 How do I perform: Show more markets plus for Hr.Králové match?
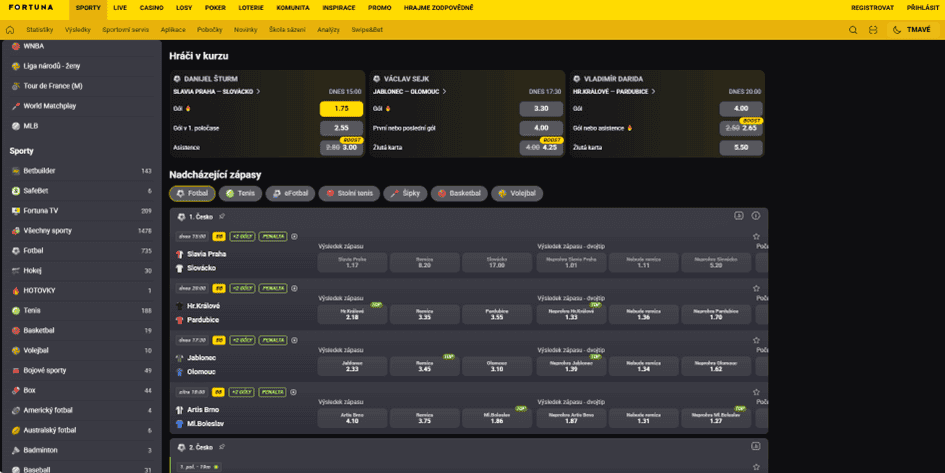[x=294, y=289]
